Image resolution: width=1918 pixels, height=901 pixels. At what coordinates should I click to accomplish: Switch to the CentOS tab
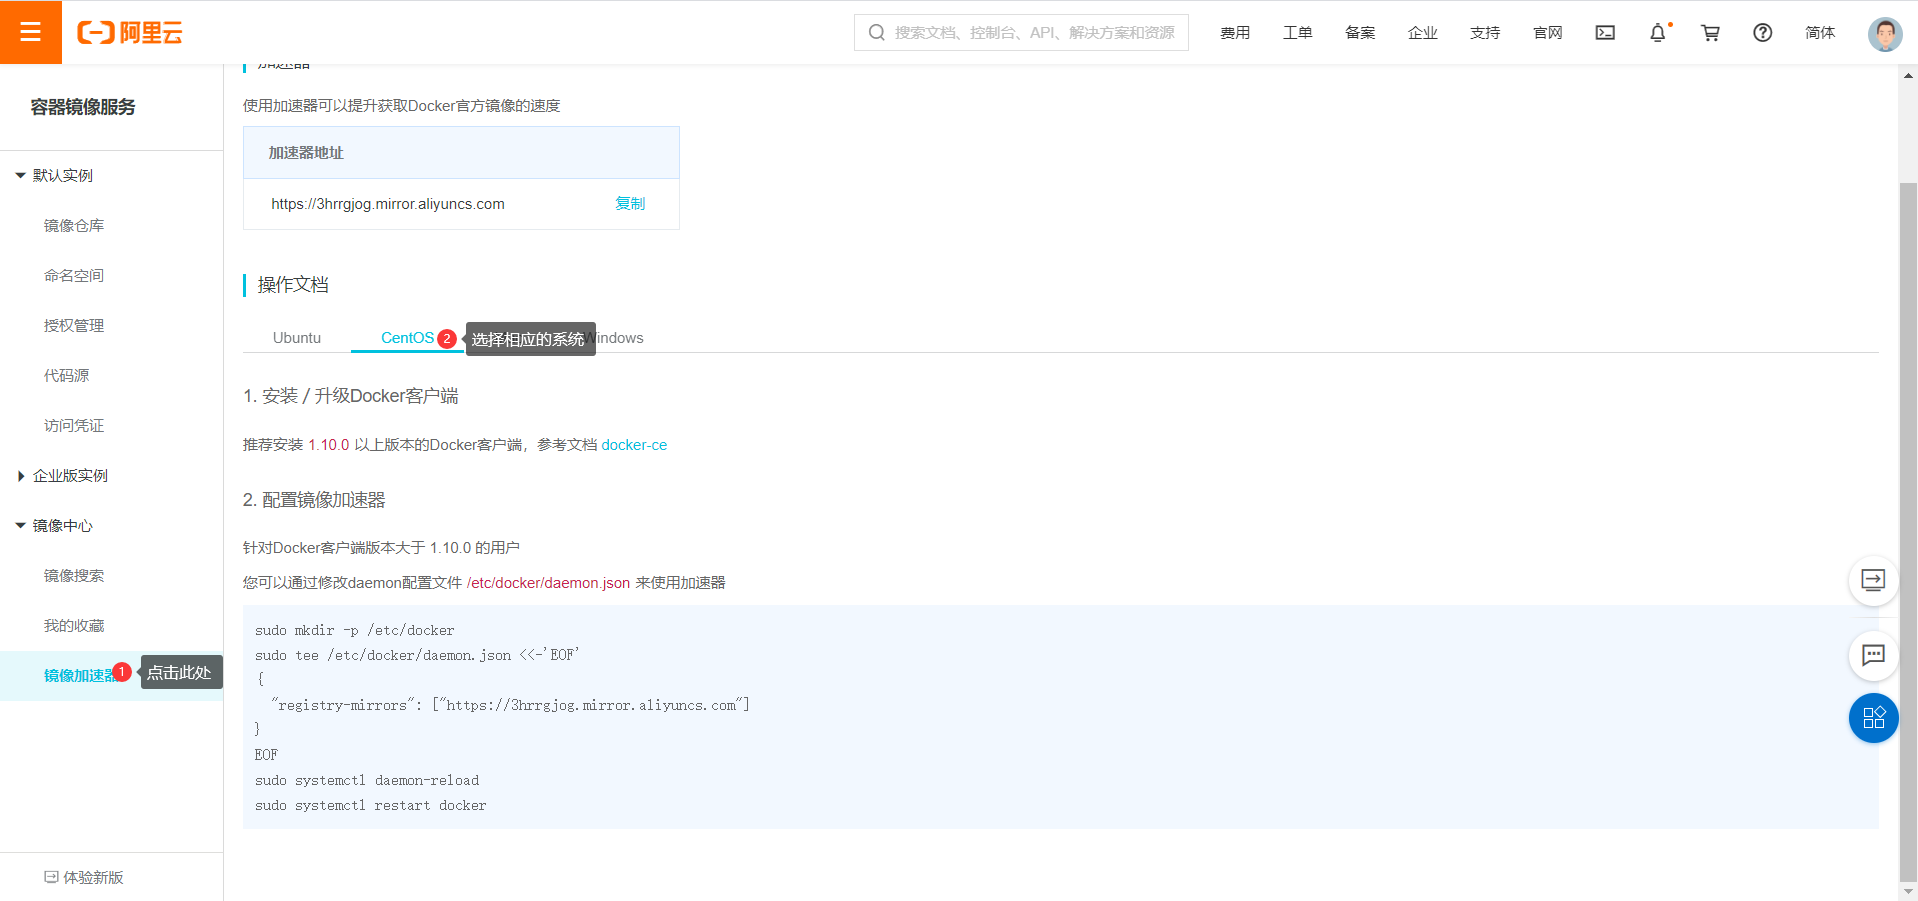coord(407,338)
